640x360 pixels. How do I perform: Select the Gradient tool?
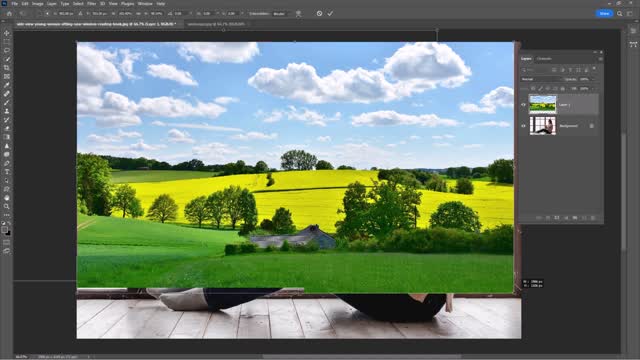pos(7,137)
